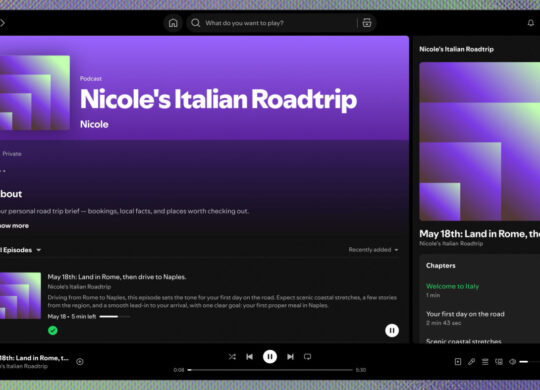
Task: Jump to the Scenic coastal stretches chapter
Action: coord(464,341)
